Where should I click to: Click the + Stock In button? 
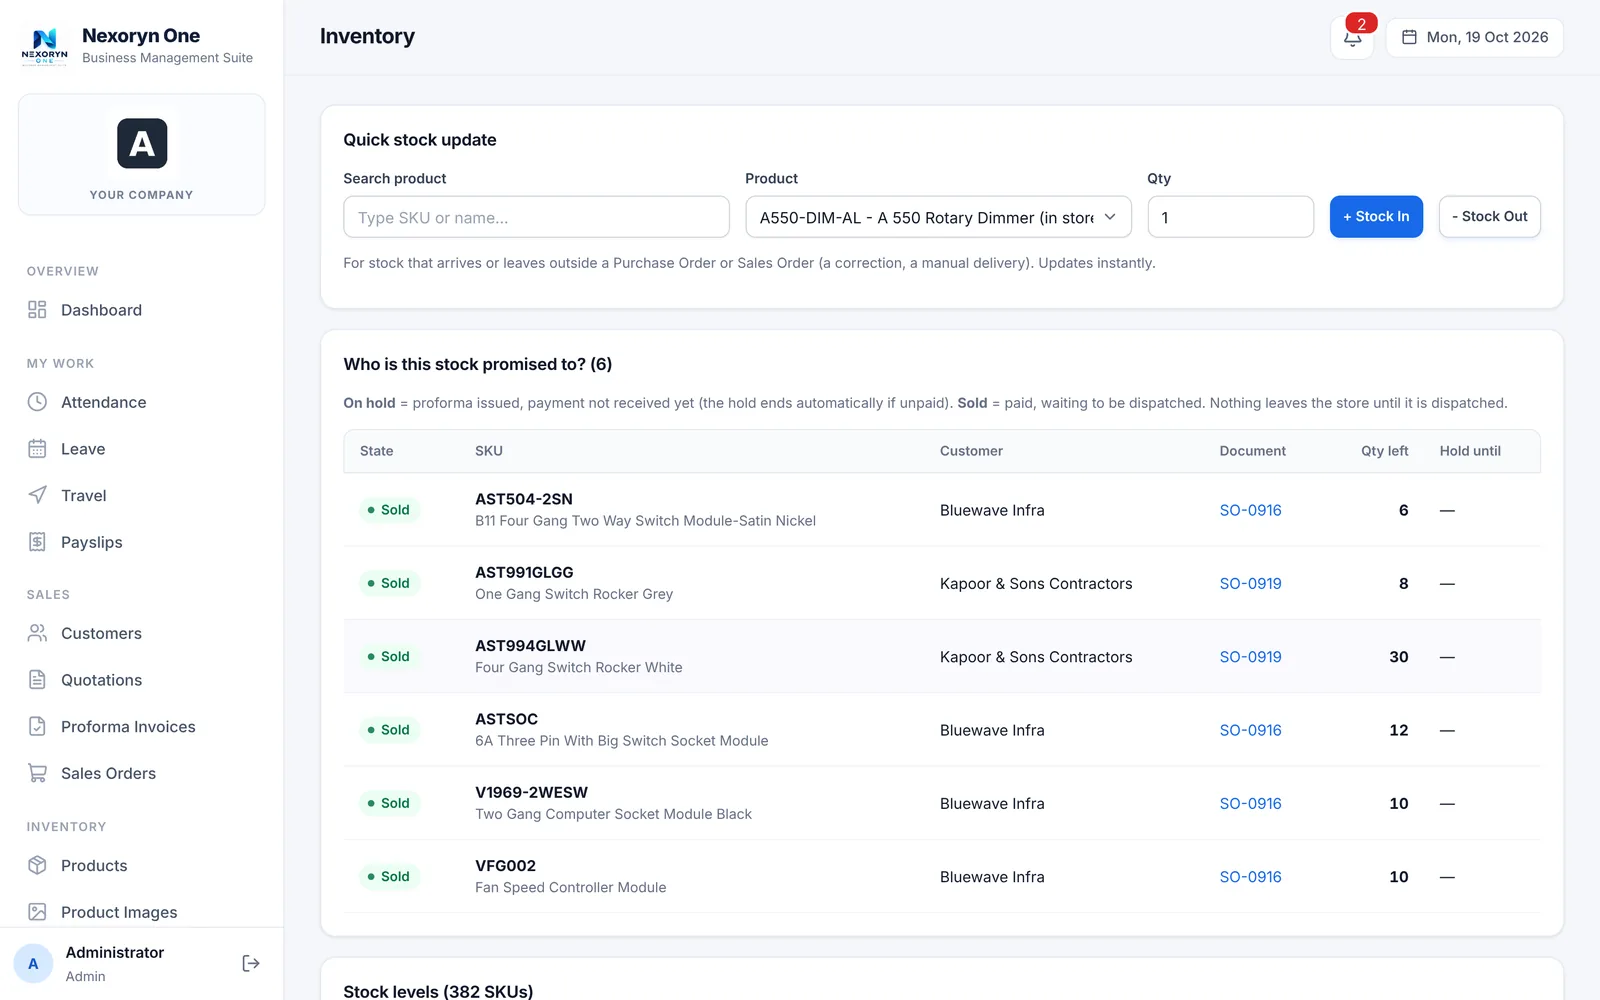click(x=1376, y=217)
